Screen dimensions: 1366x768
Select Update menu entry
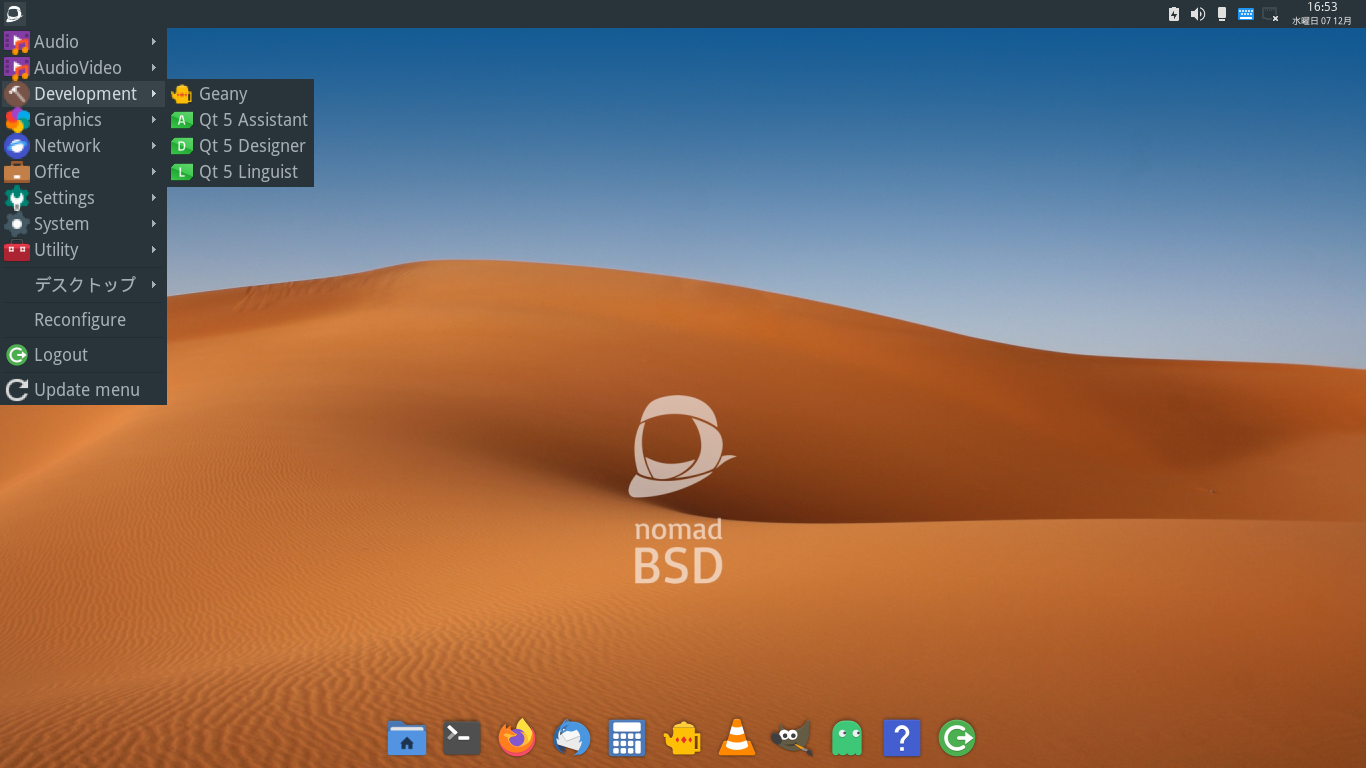[x=83, y=389]
